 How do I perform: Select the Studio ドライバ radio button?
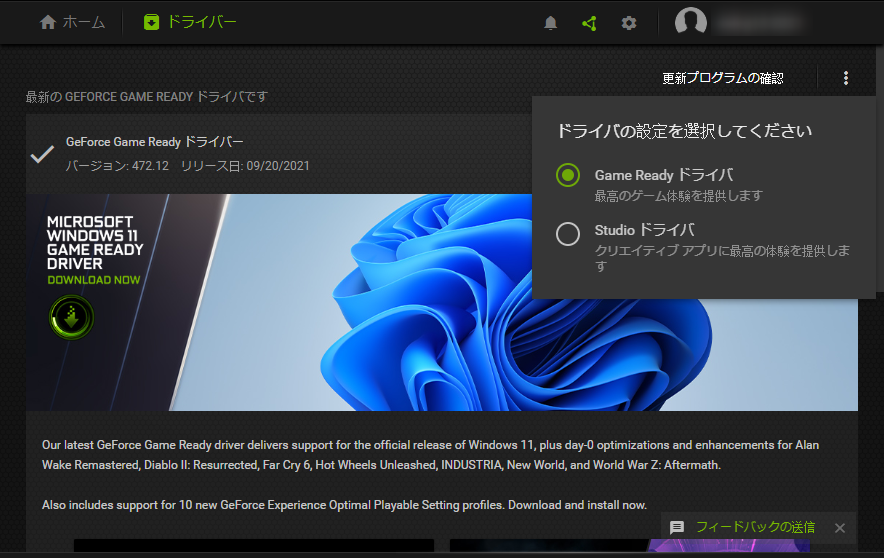(568, 233)
